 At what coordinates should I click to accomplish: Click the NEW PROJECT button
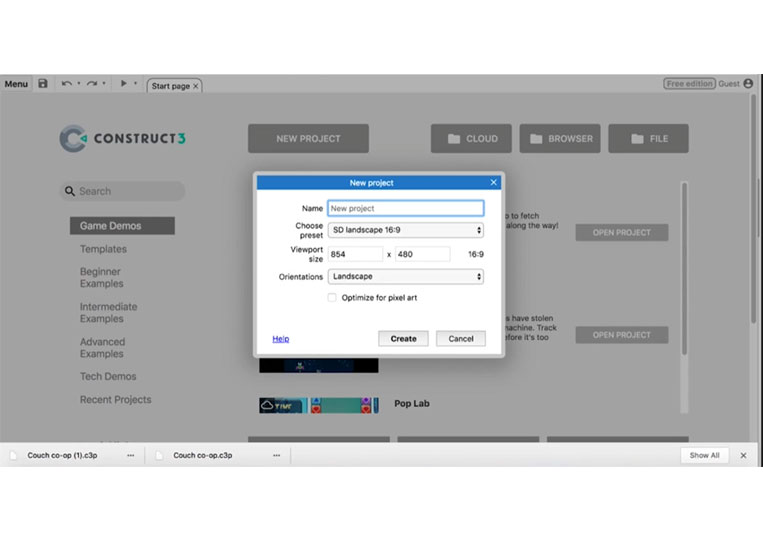click(x=309, y=139)
